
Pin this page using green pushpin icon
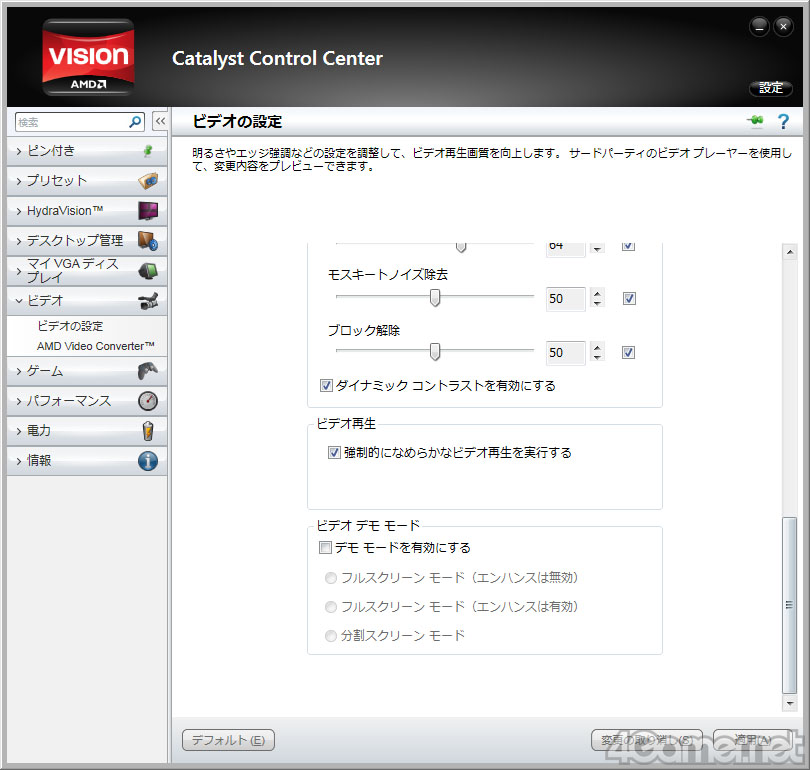coord(755,121)
